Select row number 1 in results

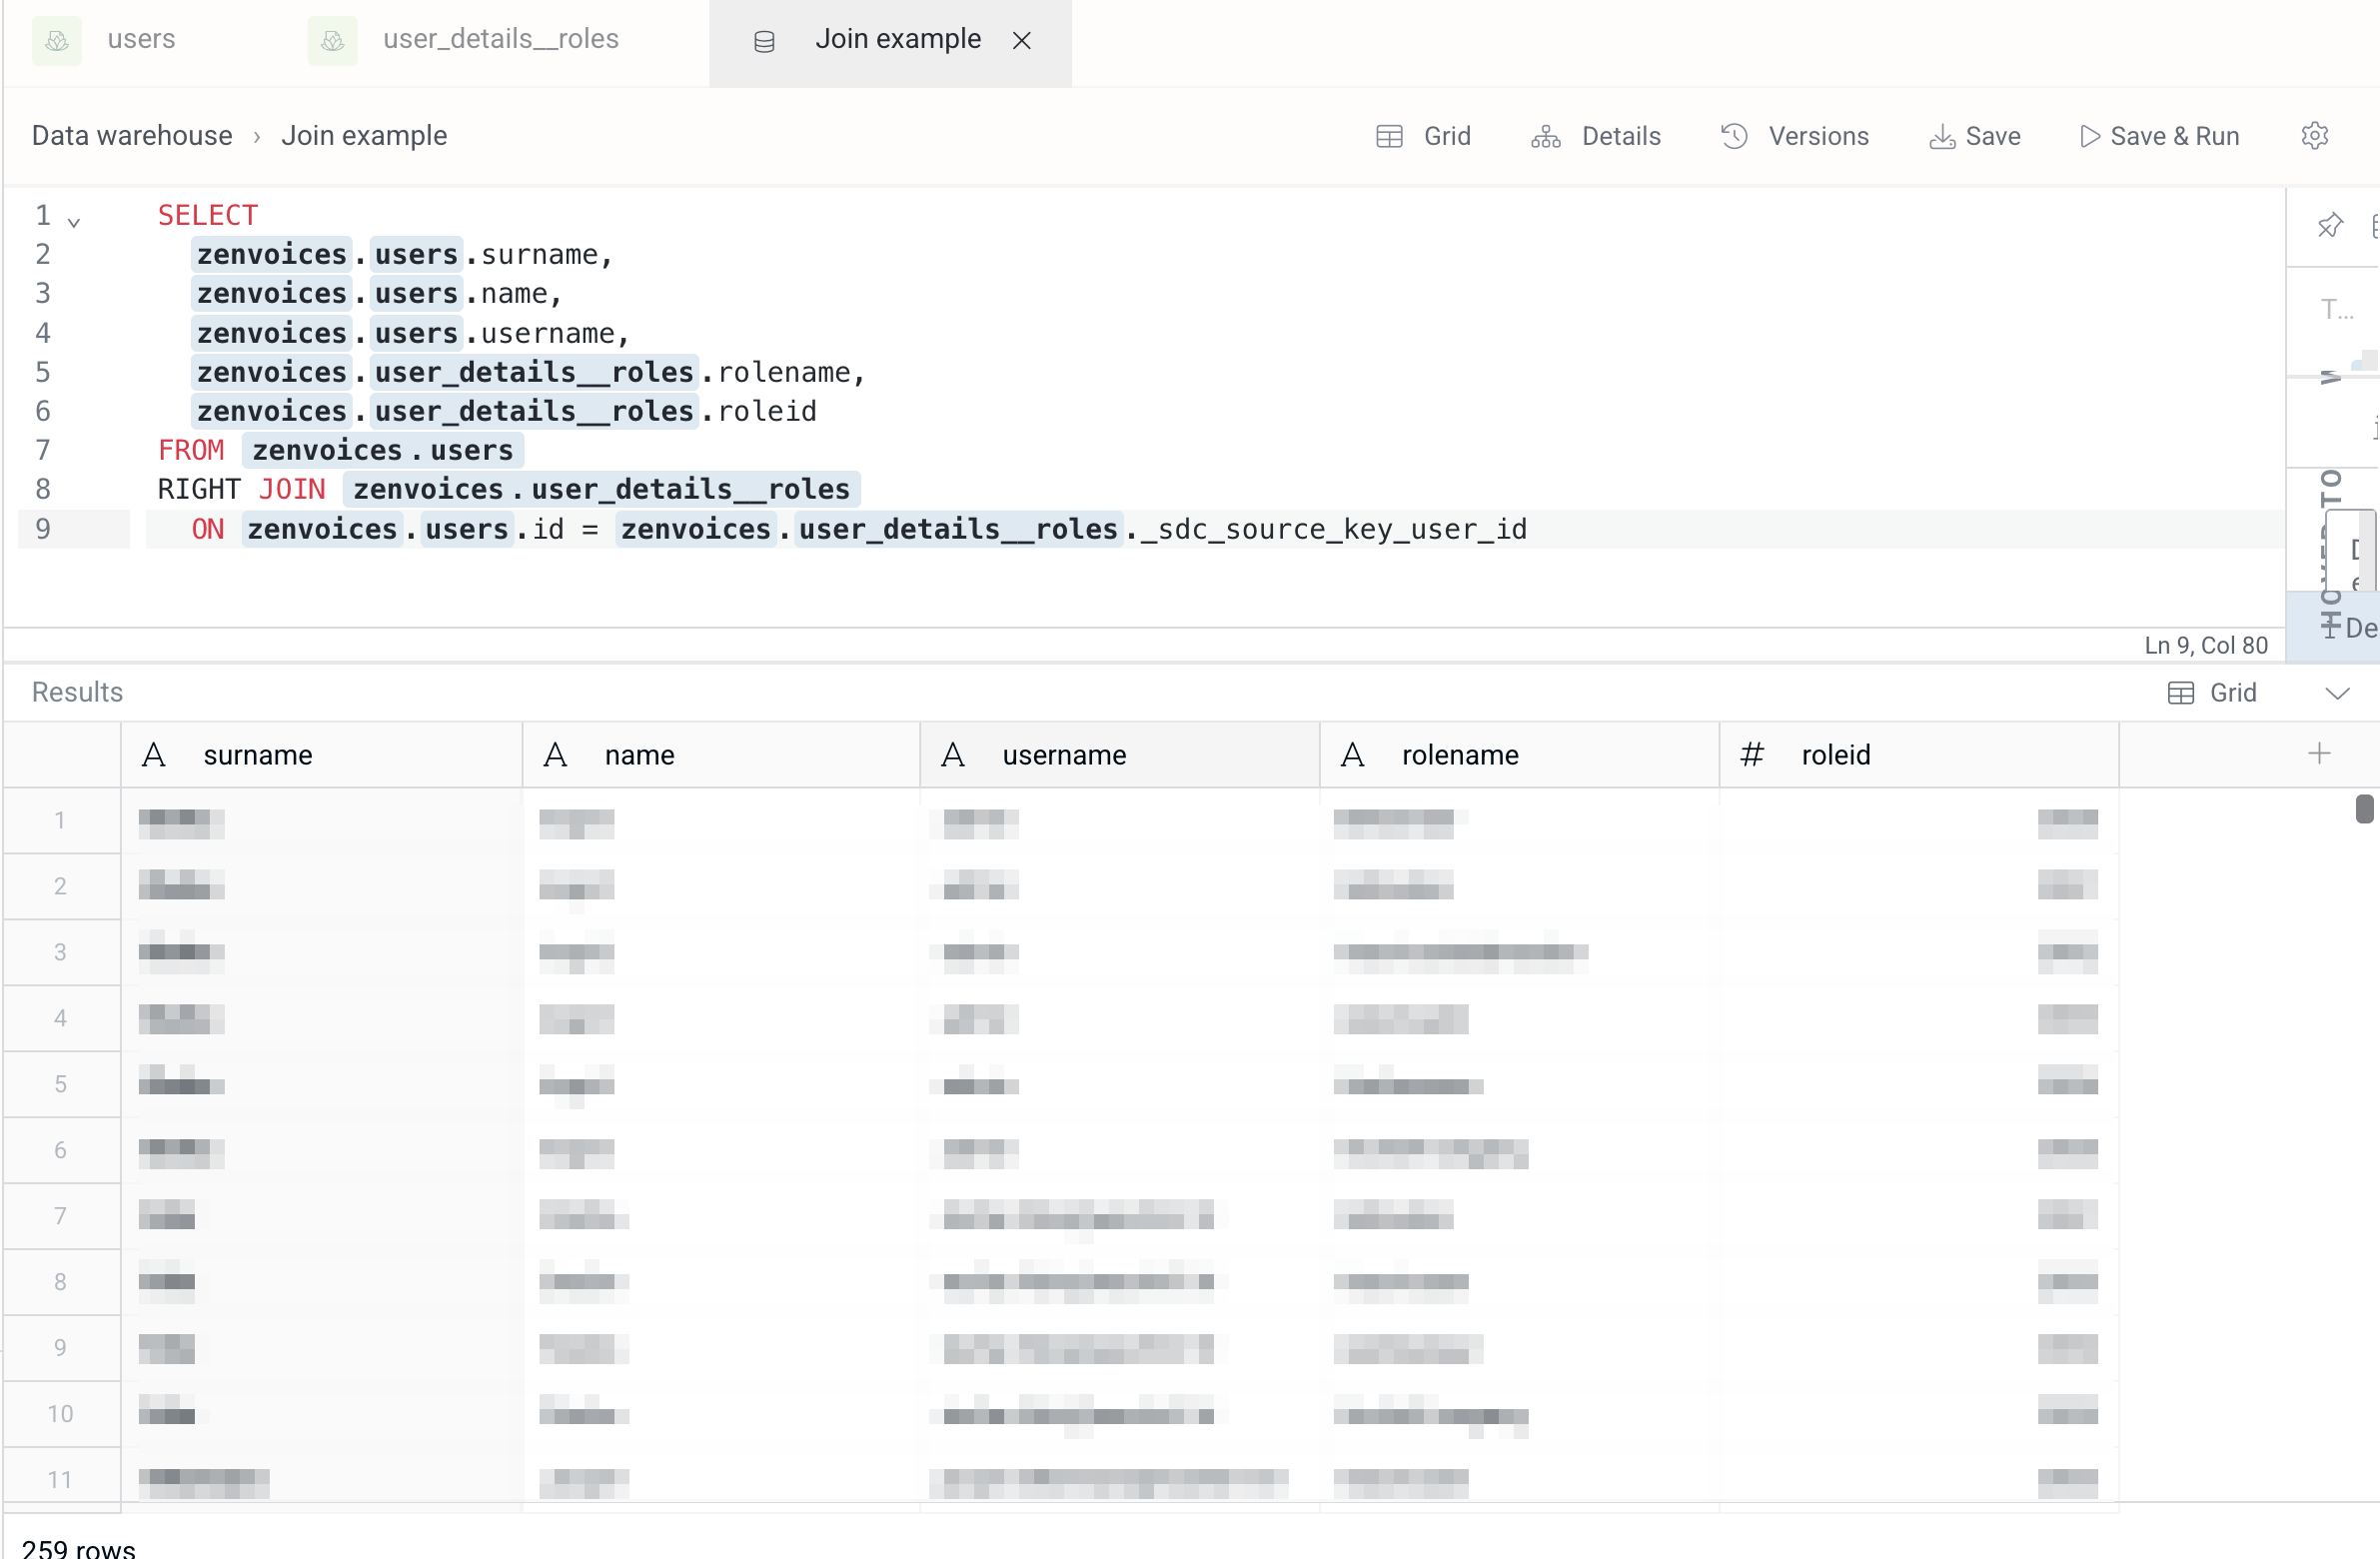60,821
